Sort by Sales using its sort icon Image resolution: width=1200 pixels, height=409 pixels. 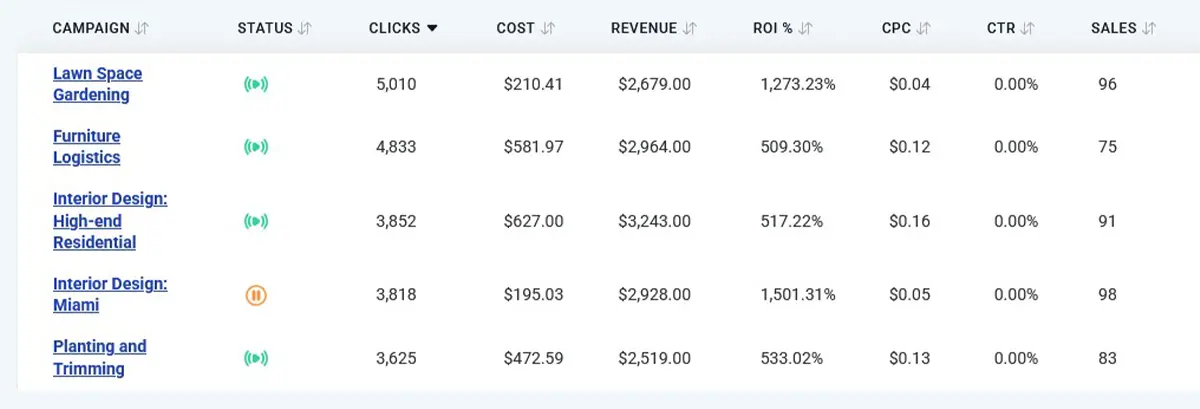pyautogui.click(x=1149, y=28)
